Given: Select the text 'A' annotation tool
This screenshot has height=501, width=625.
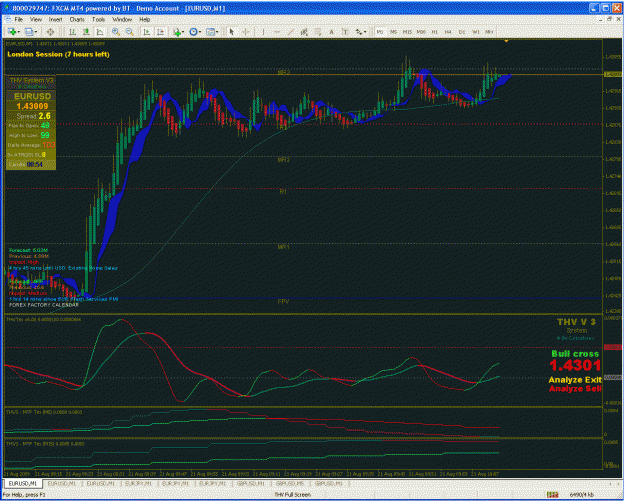Looking at the screenshot, I should pyautogui.click(x=331, y=32).
